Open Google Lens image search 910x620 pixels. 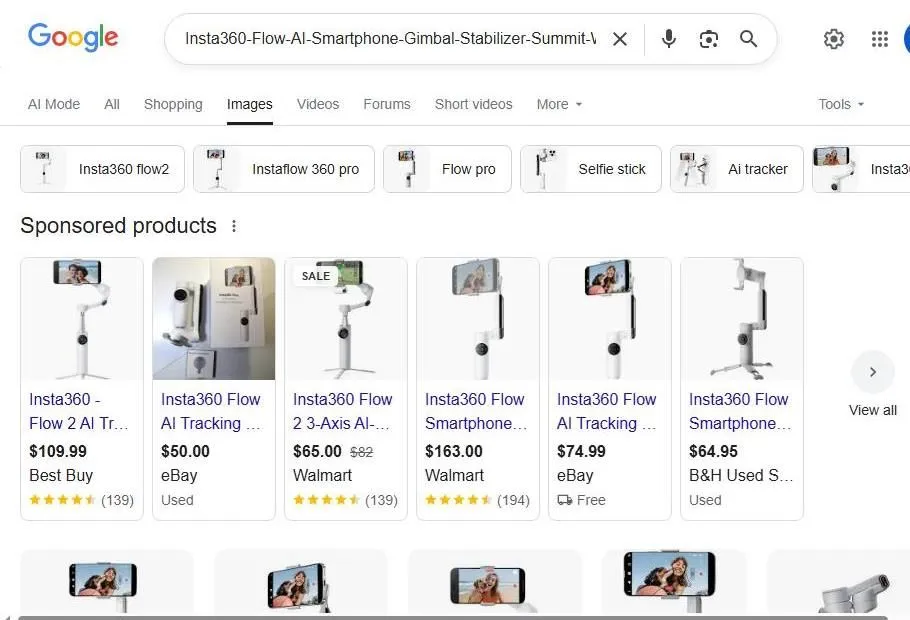[x=709, y=39]
